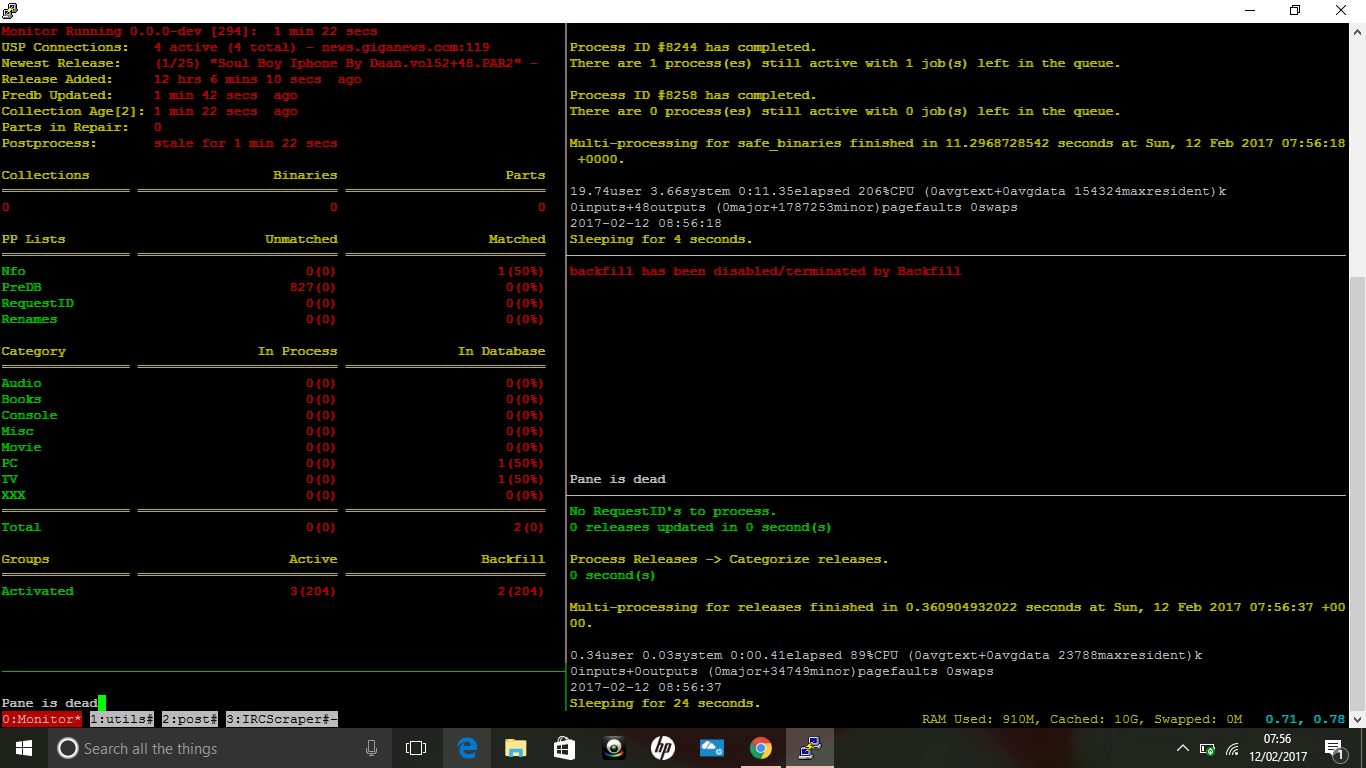Click the PuTTY scrollbar down arrow
The width and height of the screenshot is (1366, 768).
(x=1357, y=719)
